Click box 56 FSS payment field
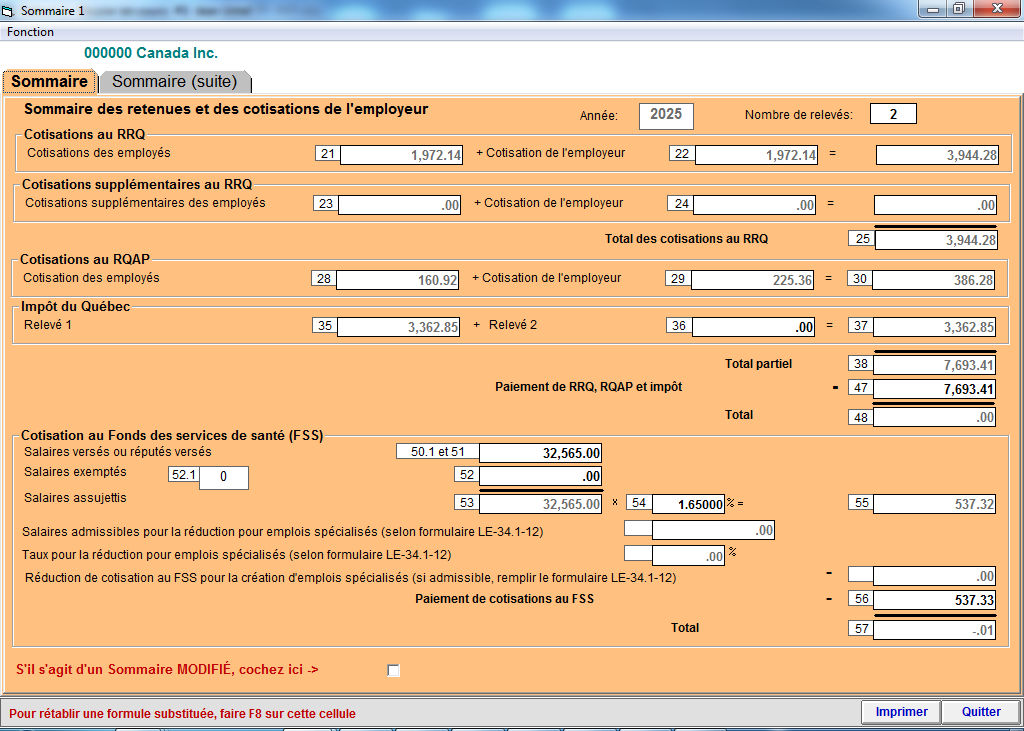Image resolution: width=1024 pixels, height=731 pixels. [x=935, y=600]
